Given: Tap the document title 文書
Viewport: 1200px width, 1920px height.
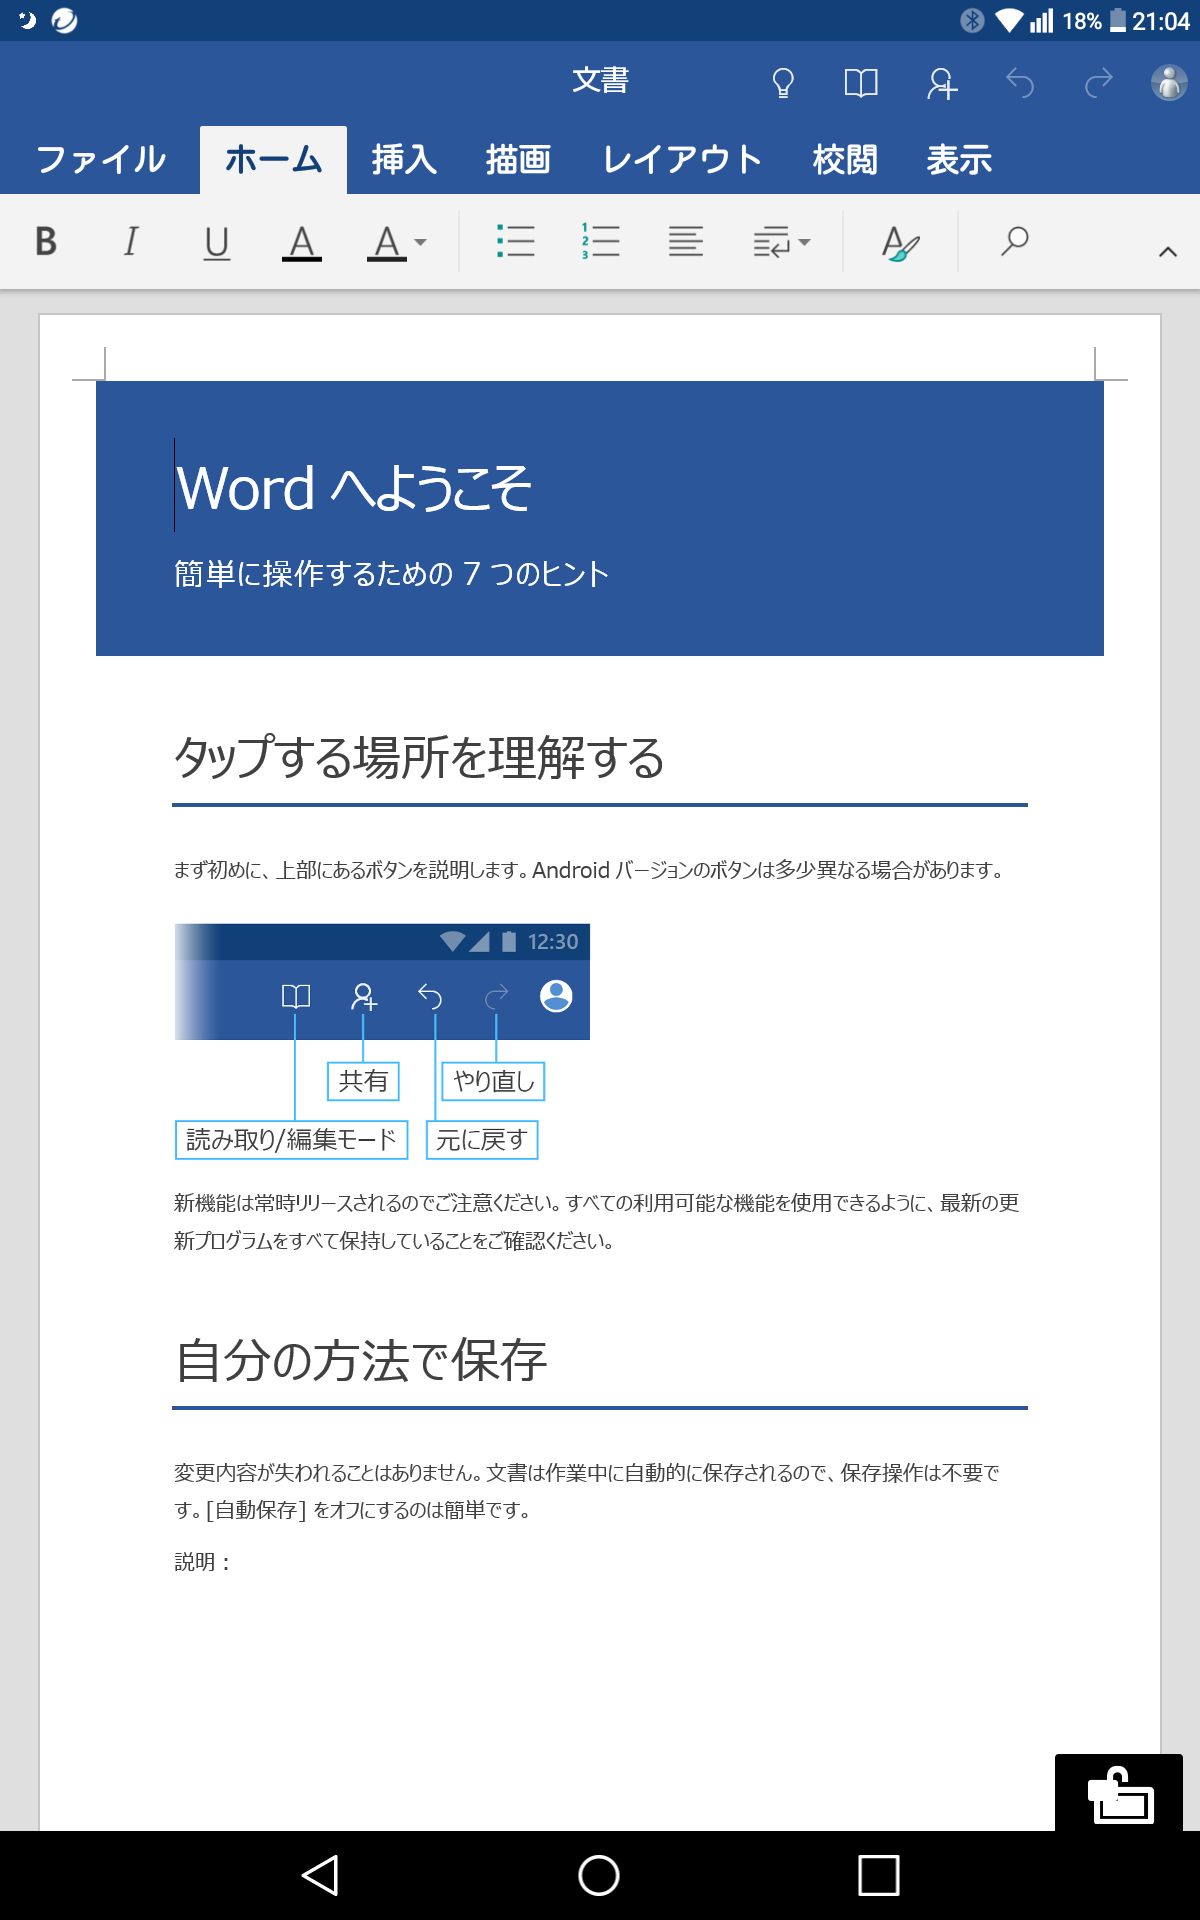Looking at the screenshot, I should [600, 80].
